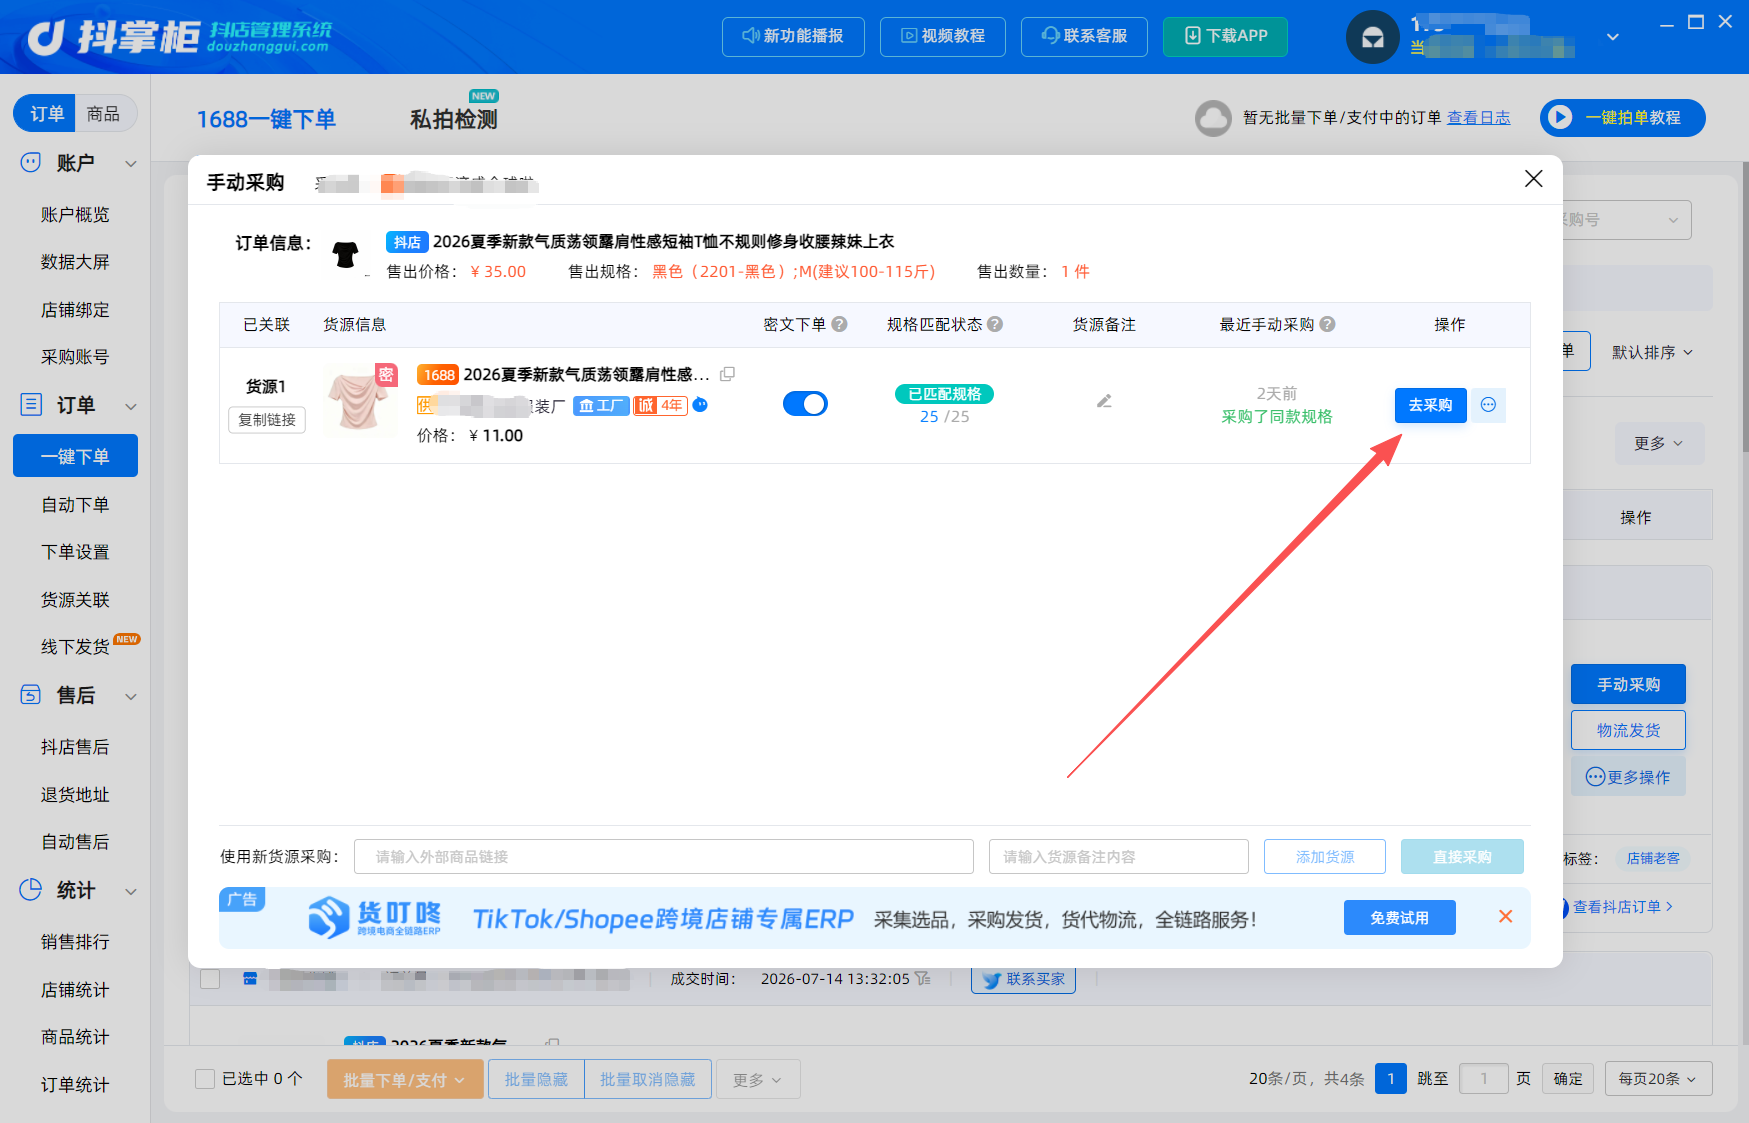
Task: Click the 工厂 factory badge
Action: [601, 405]
